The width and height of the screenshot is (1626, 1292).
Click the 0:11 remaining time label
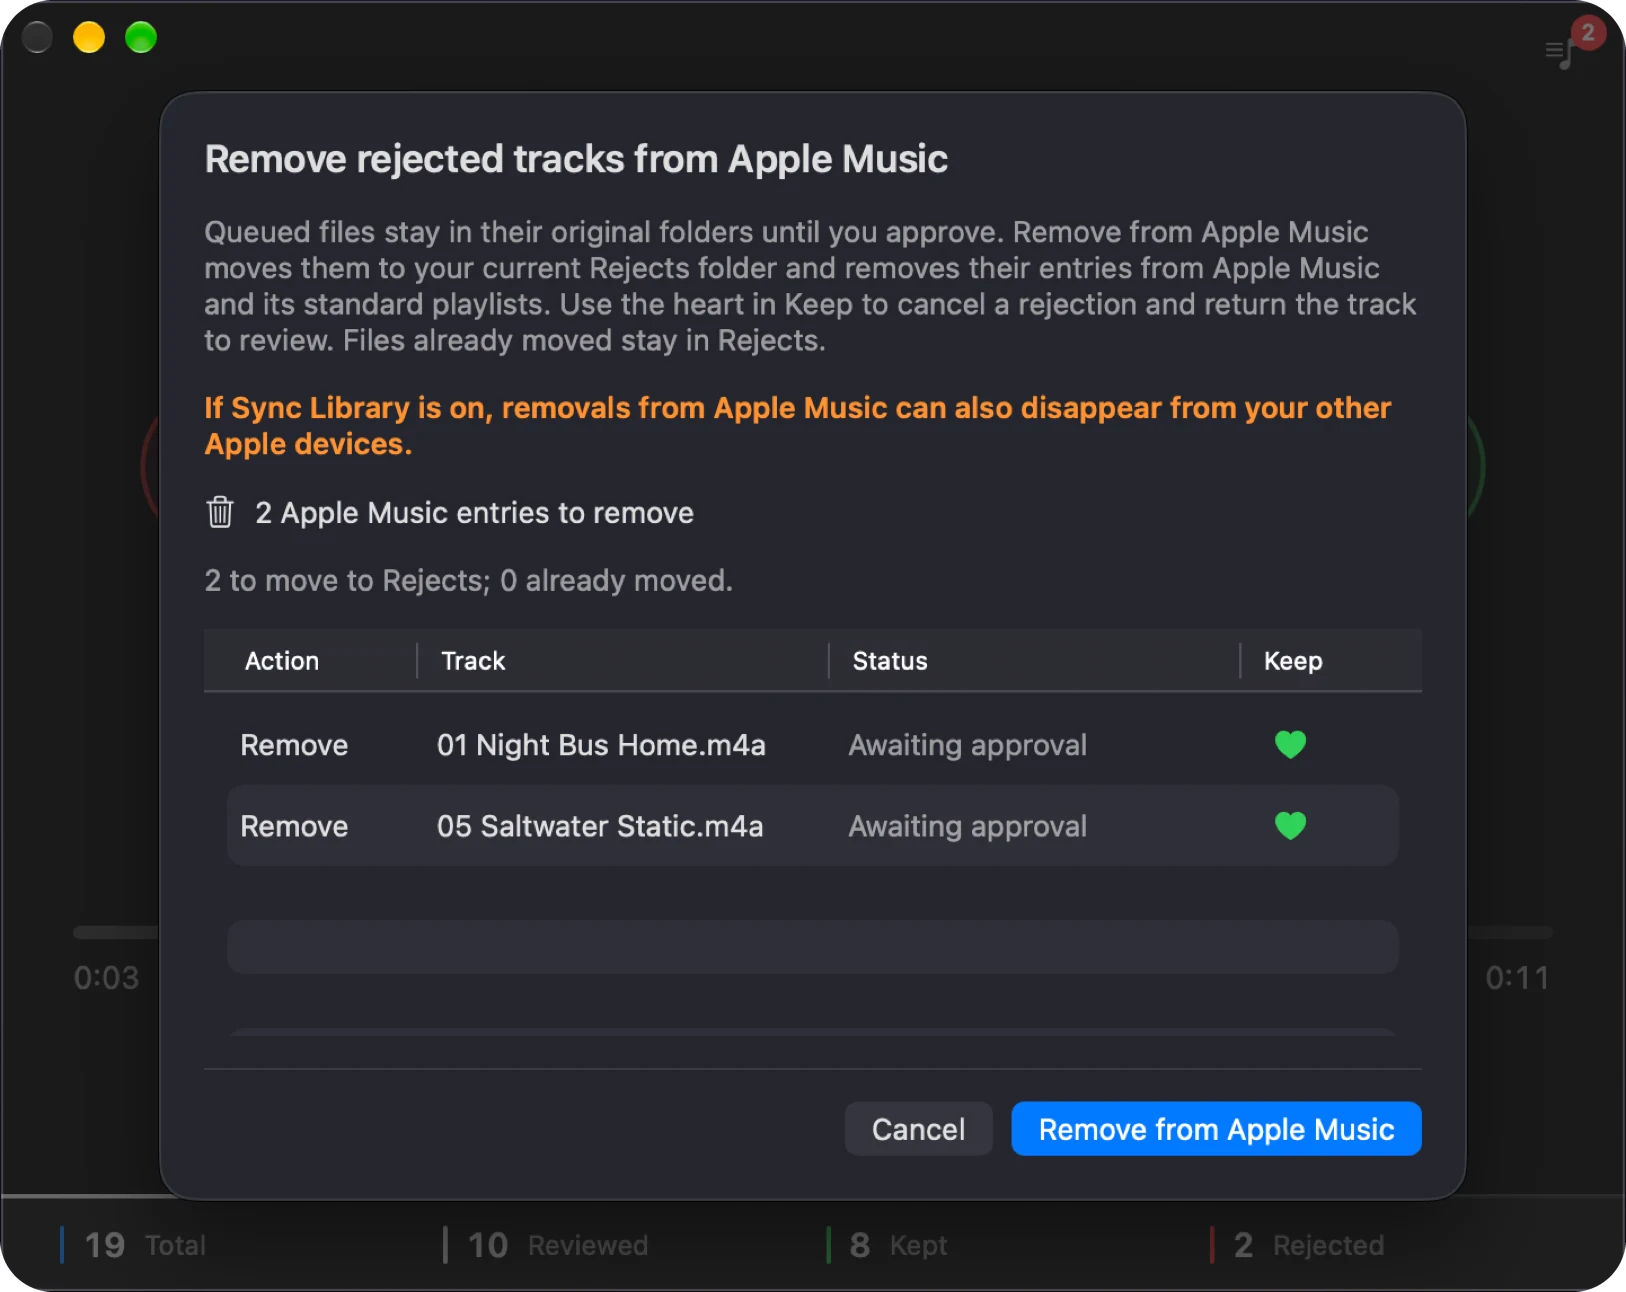1517,978
